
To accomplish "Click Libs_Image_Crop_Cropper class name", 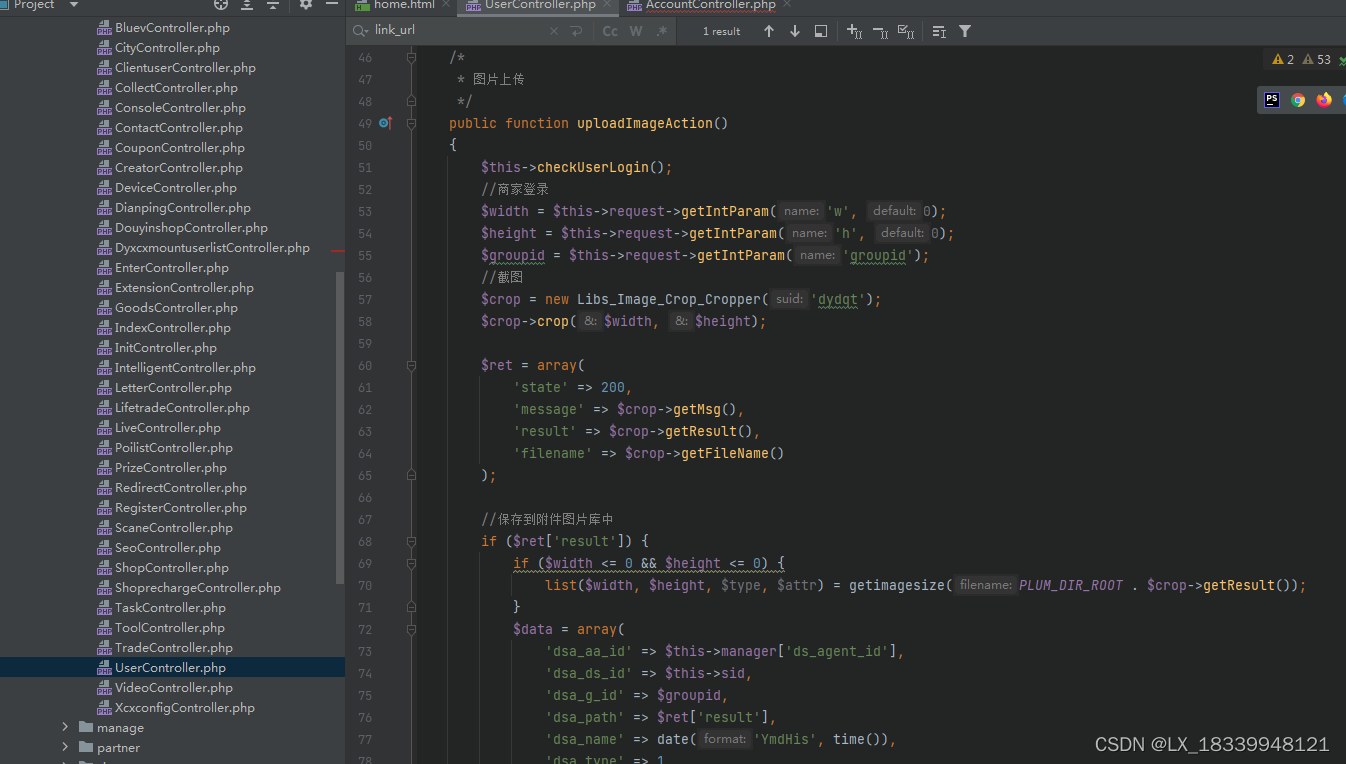I will pyautogui.click(x=669, y=299).
